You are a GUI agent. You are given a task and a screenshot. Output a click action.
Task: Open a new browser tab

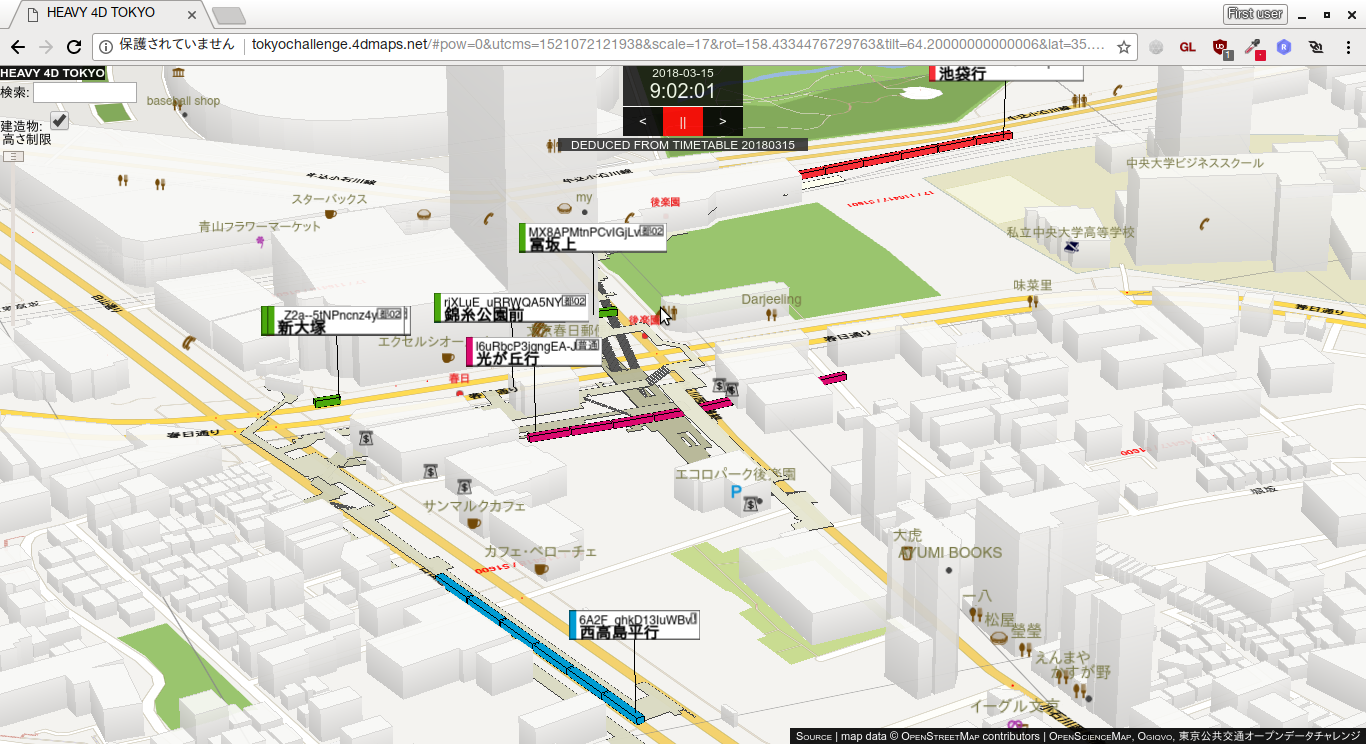pyautogui.click(x=229, y=15)
